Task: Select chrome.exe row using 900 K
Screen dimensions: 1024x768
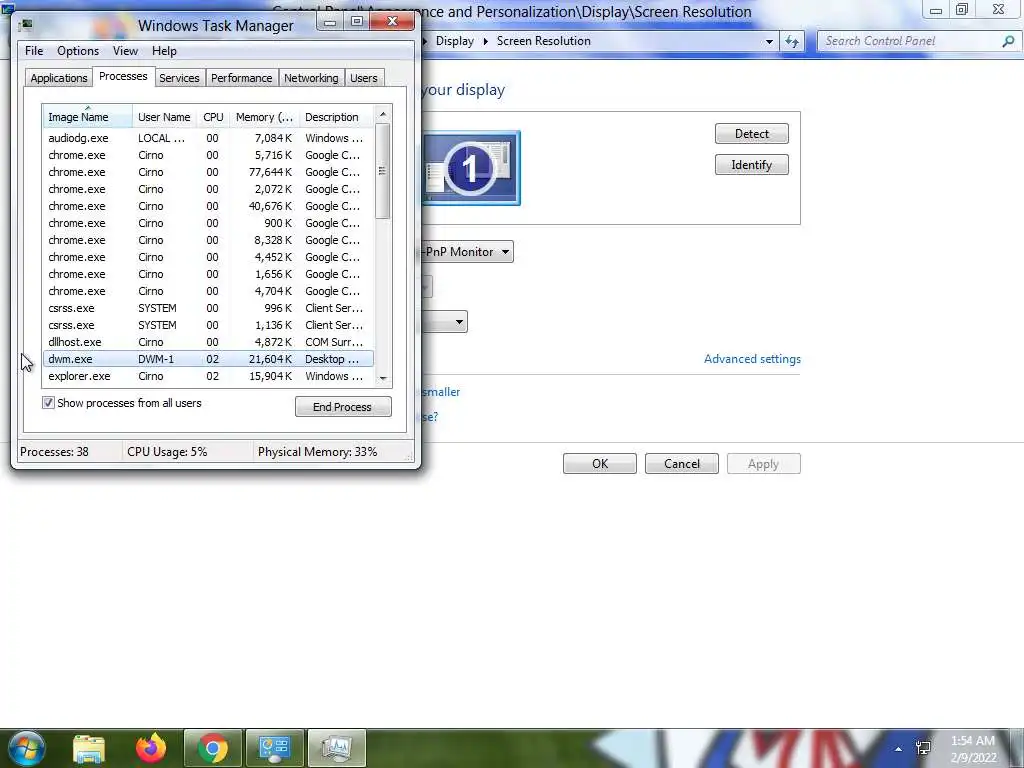Action: point(208,223)
